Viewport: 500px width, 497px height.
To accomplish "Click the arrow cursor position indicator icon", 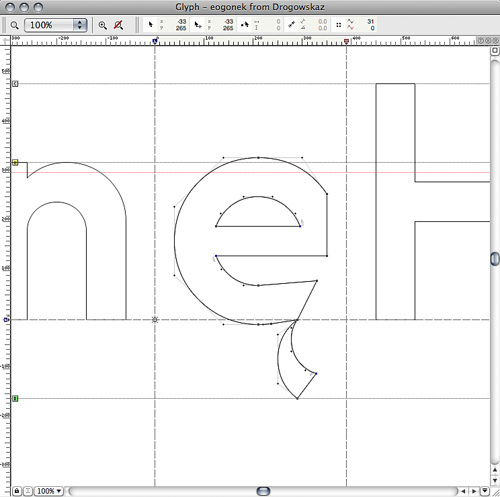I will coord(150,24).
